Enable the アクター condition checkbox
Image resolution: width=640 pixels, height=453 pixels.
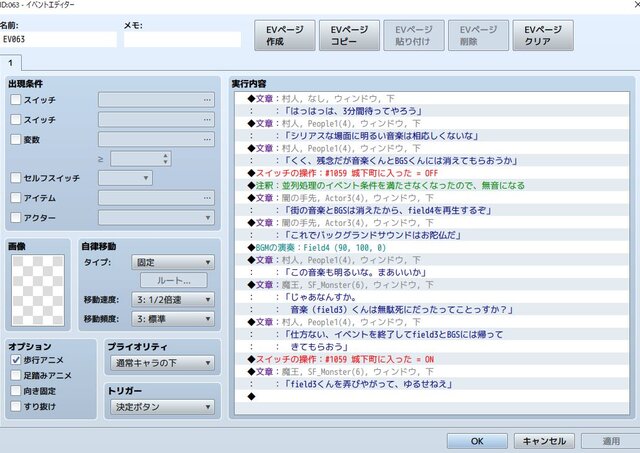(16, 218)
